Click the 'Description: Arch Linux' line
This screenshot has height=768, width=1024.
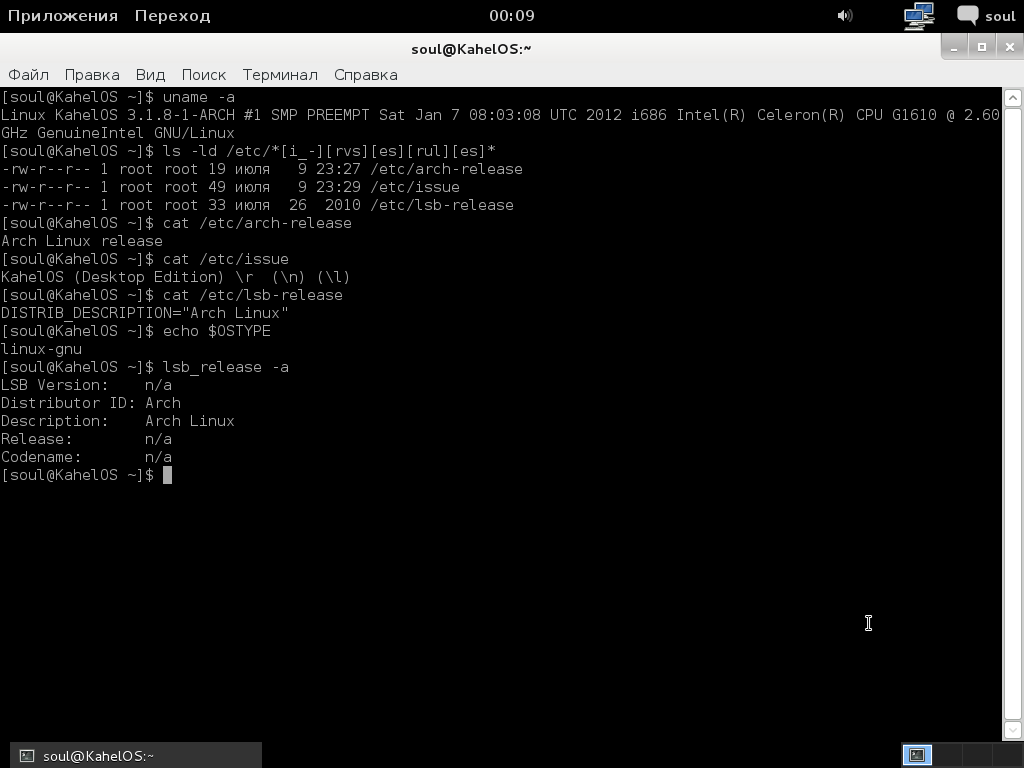[x=118, y=421]
